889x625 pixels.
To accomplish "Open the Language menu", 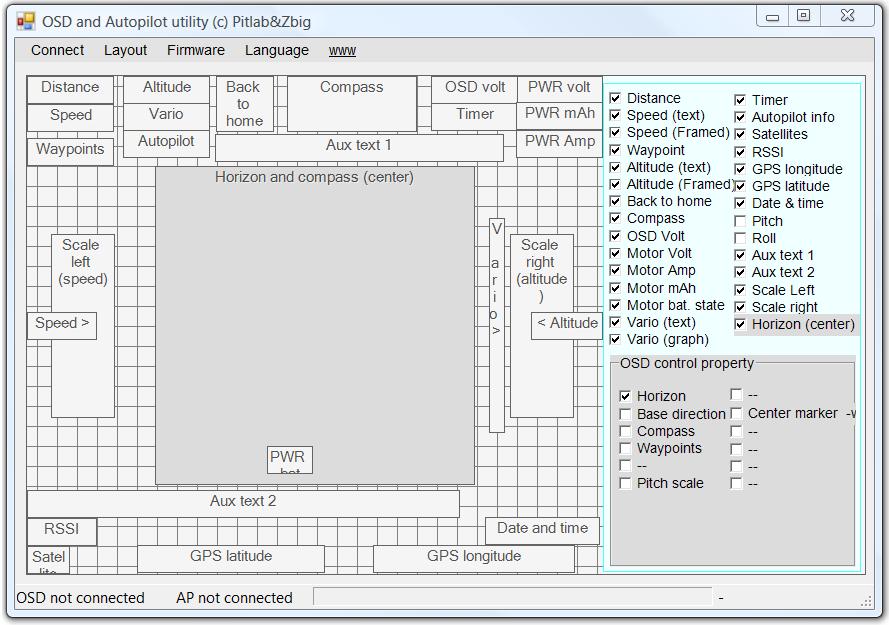I will [x=277, y=50].
